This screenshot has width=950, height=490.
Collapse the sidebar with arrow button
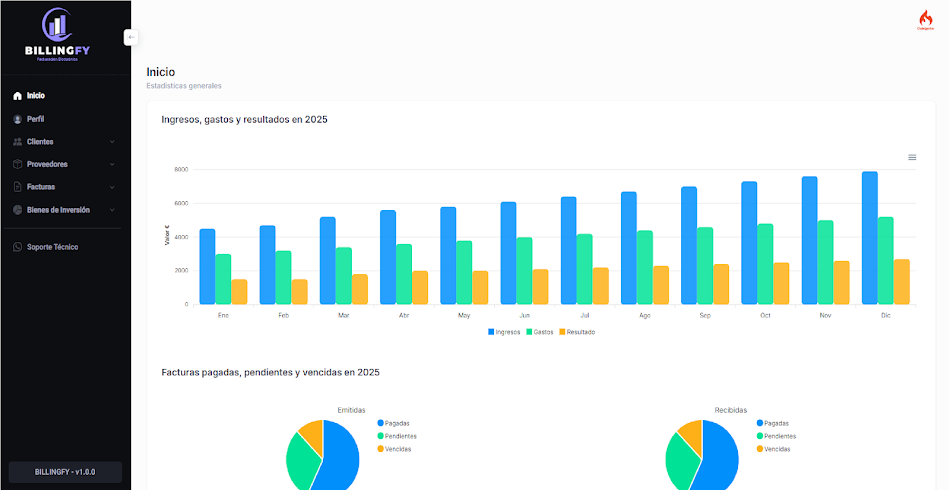(131, 37)
